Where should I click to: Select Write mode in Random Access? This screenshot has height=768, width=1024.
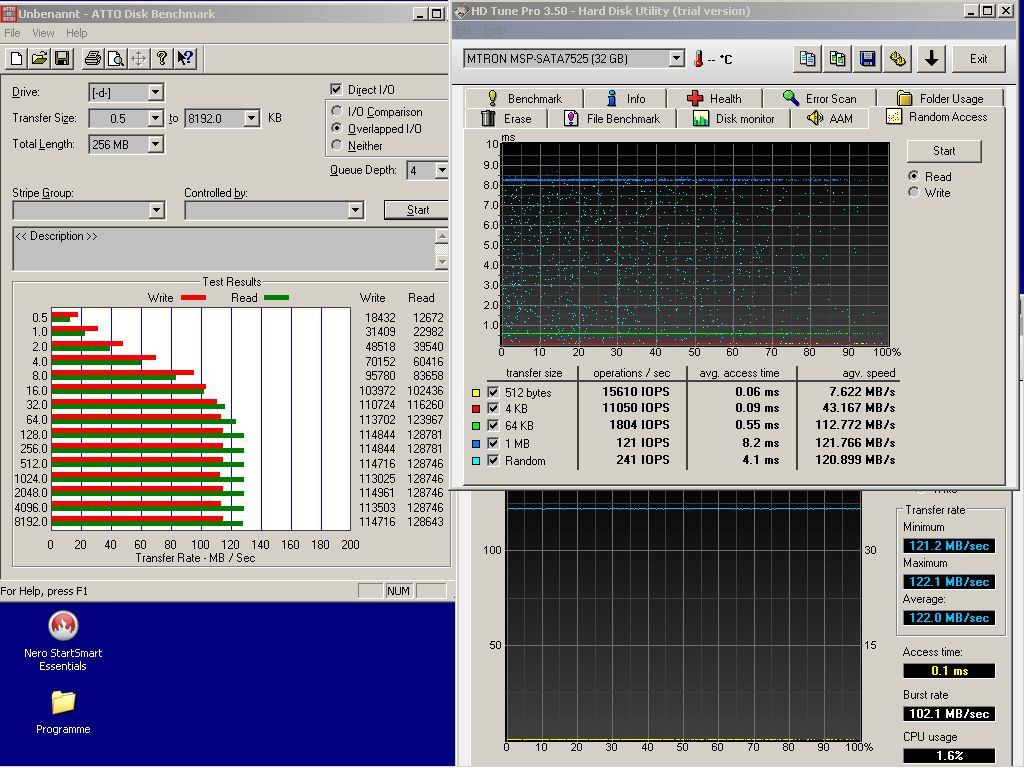914,192
